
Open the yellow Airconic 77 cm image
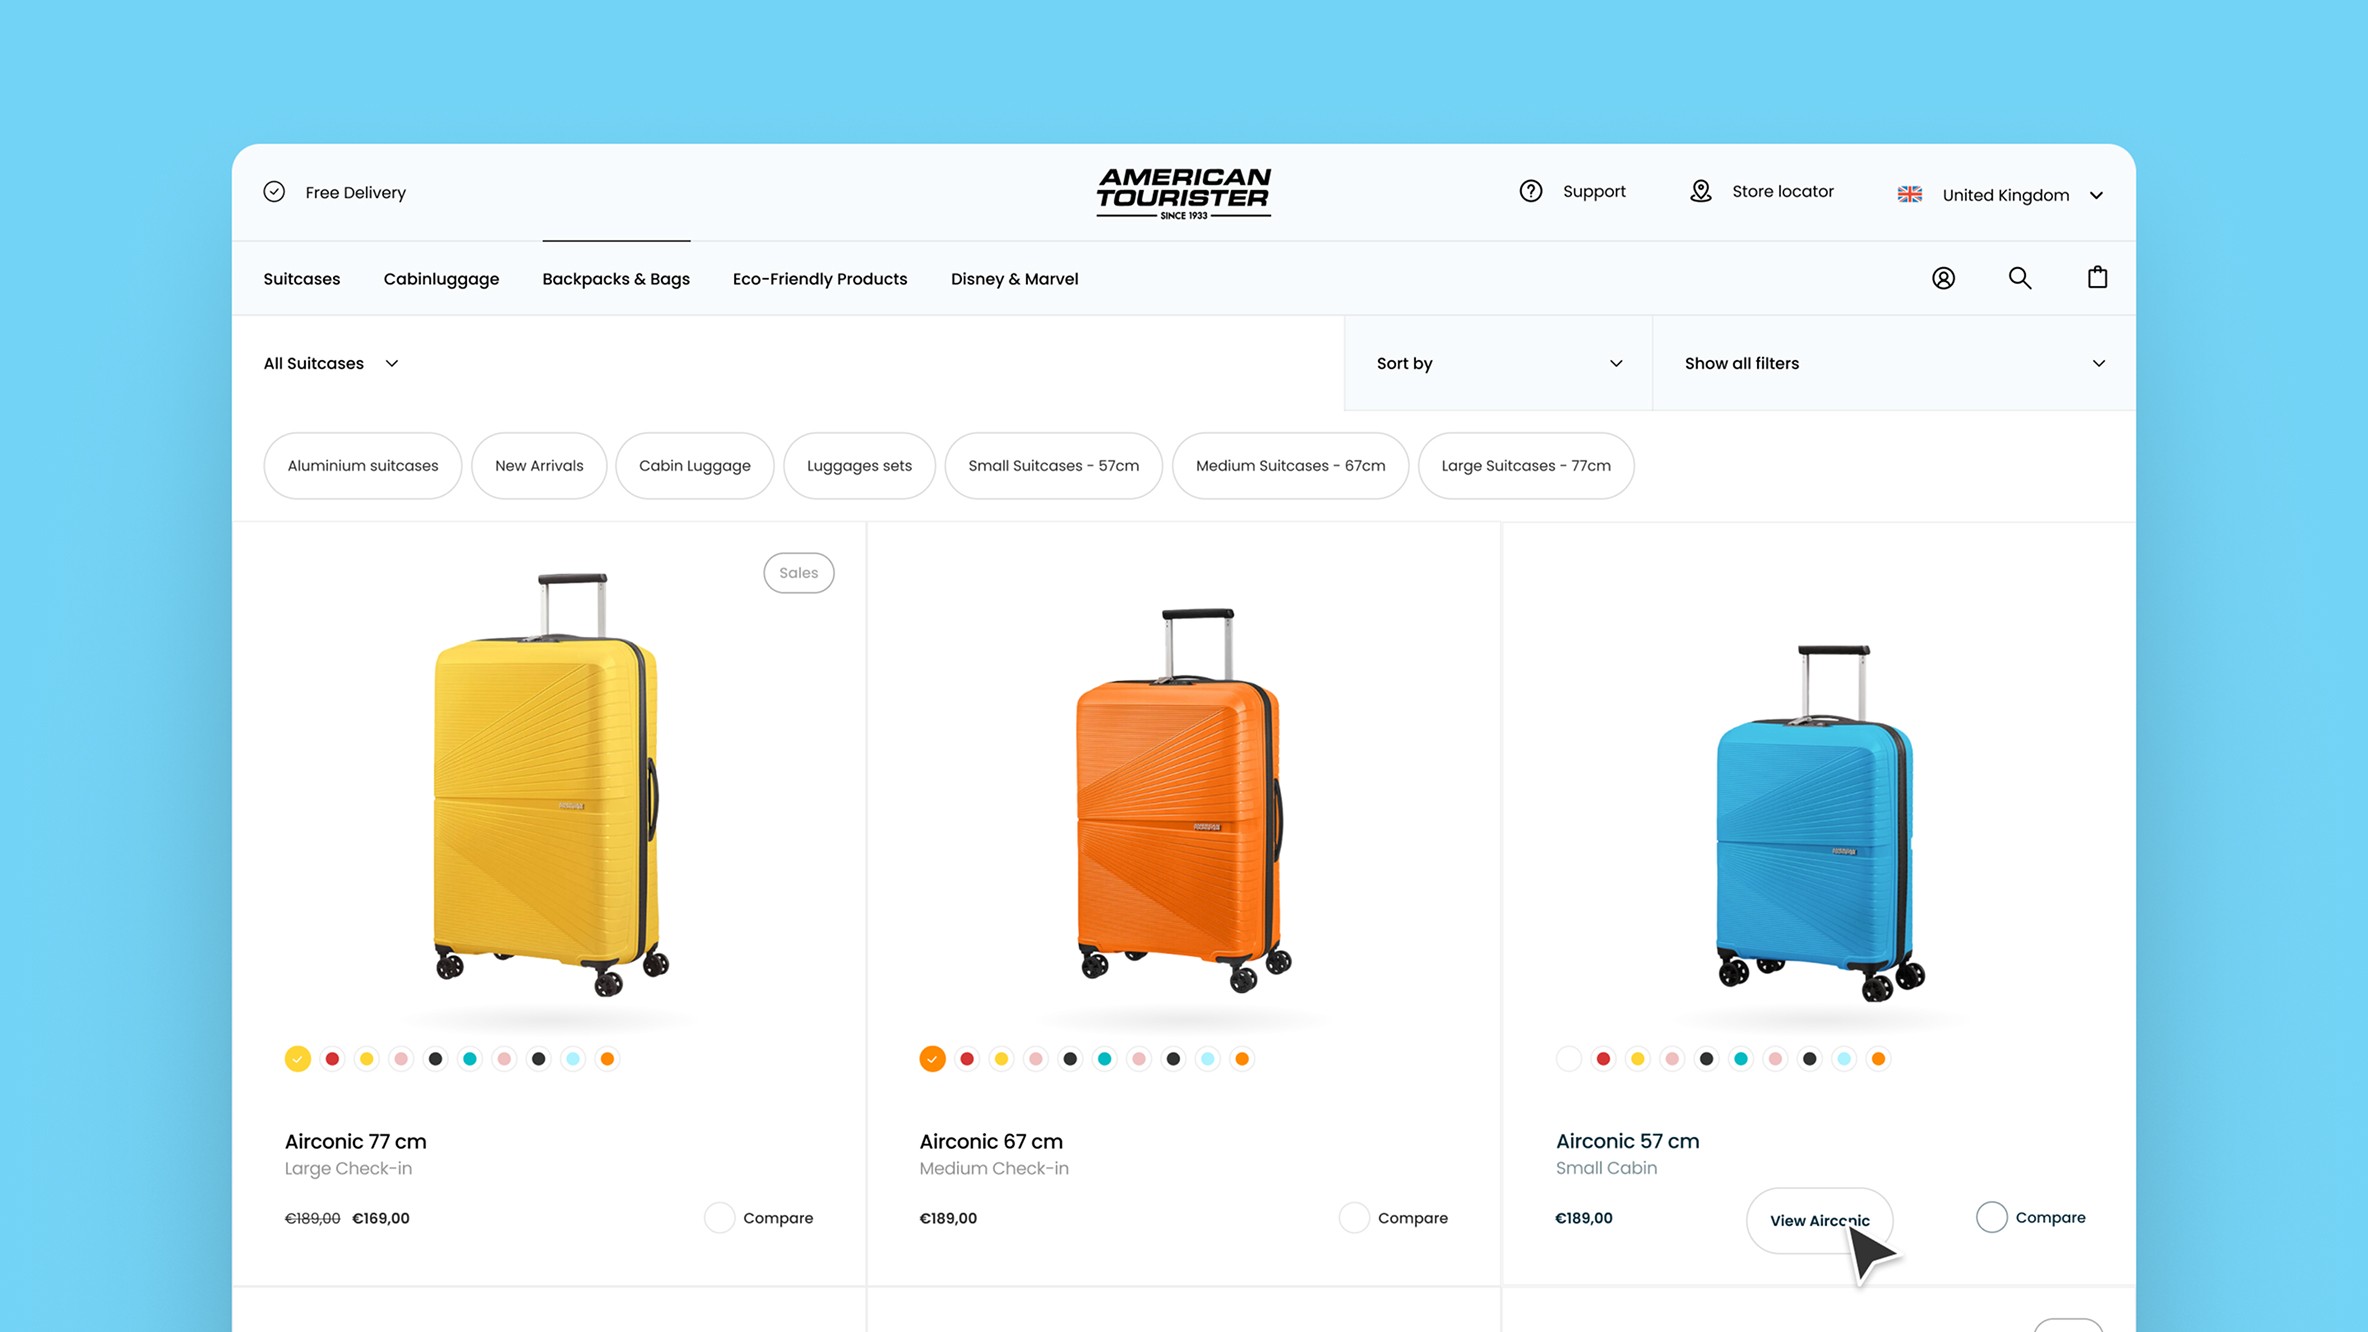[x=549, y=785]
